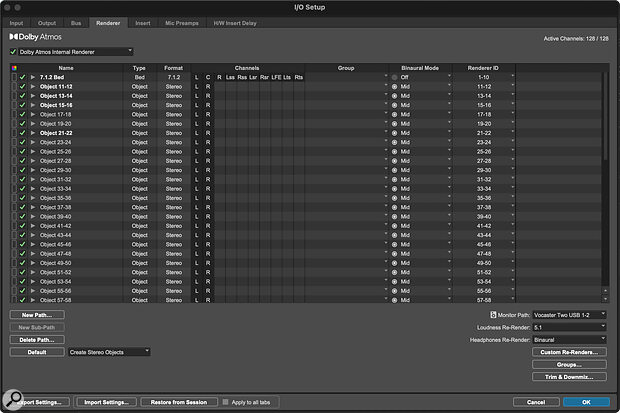Toggle active checkmark for 7.1.2 Bed
The image size is (620, 413).
click(x=23, y=78)
